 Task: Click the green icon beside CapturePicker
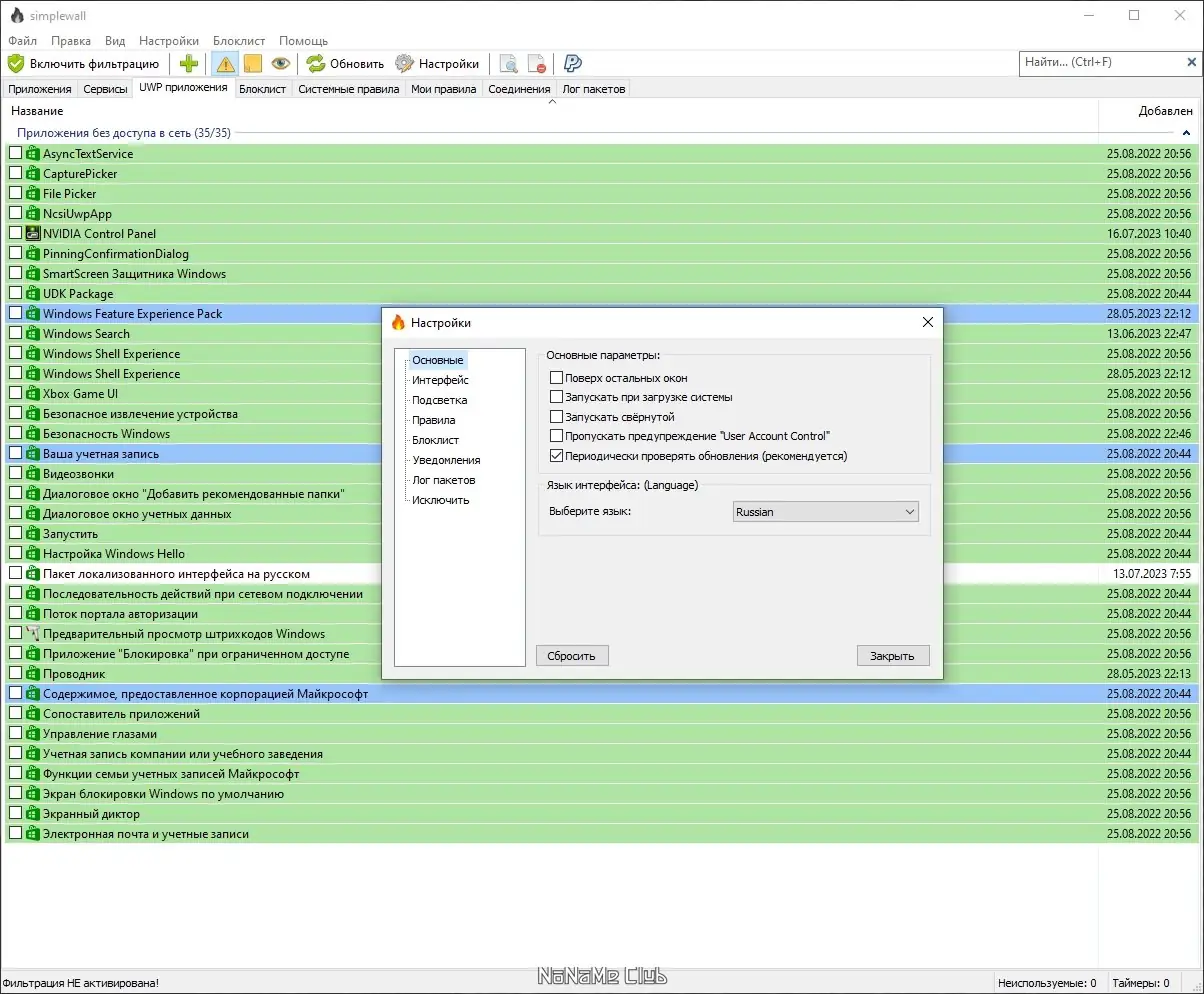click(32, 173)
